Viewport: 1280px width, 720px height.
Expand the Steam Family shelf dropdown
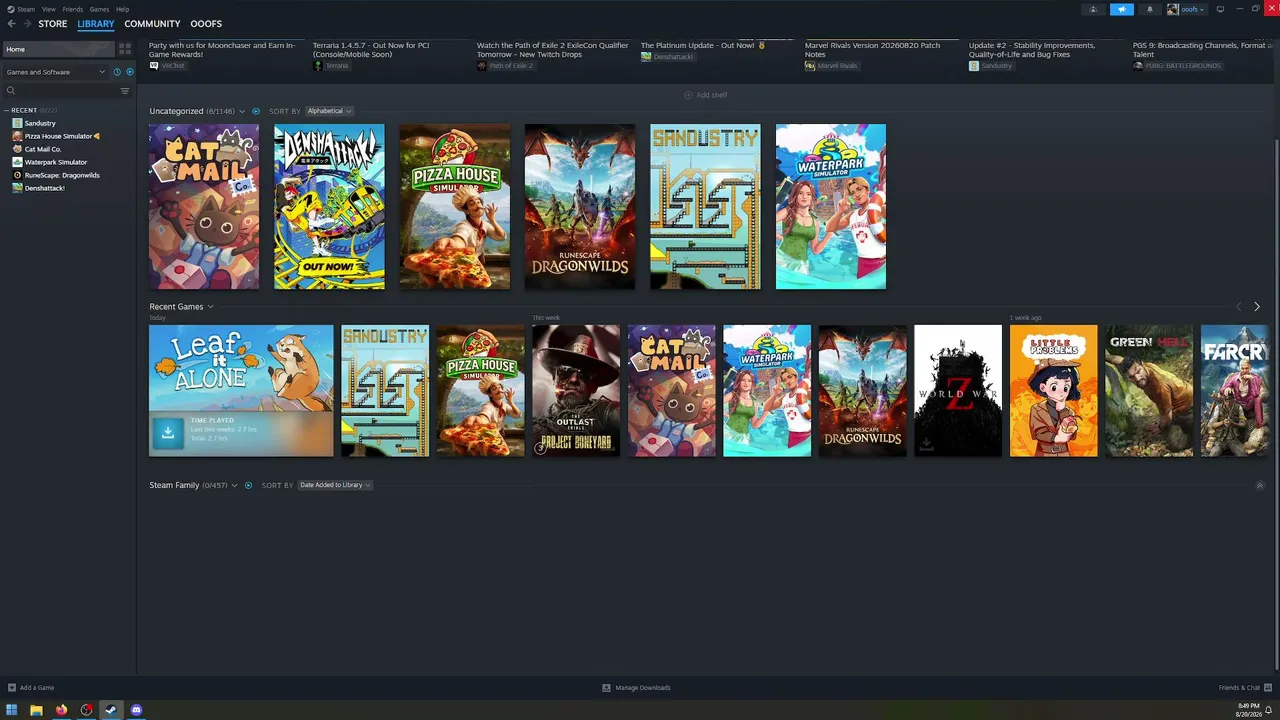pyautogui.click(x=234, y=485)
